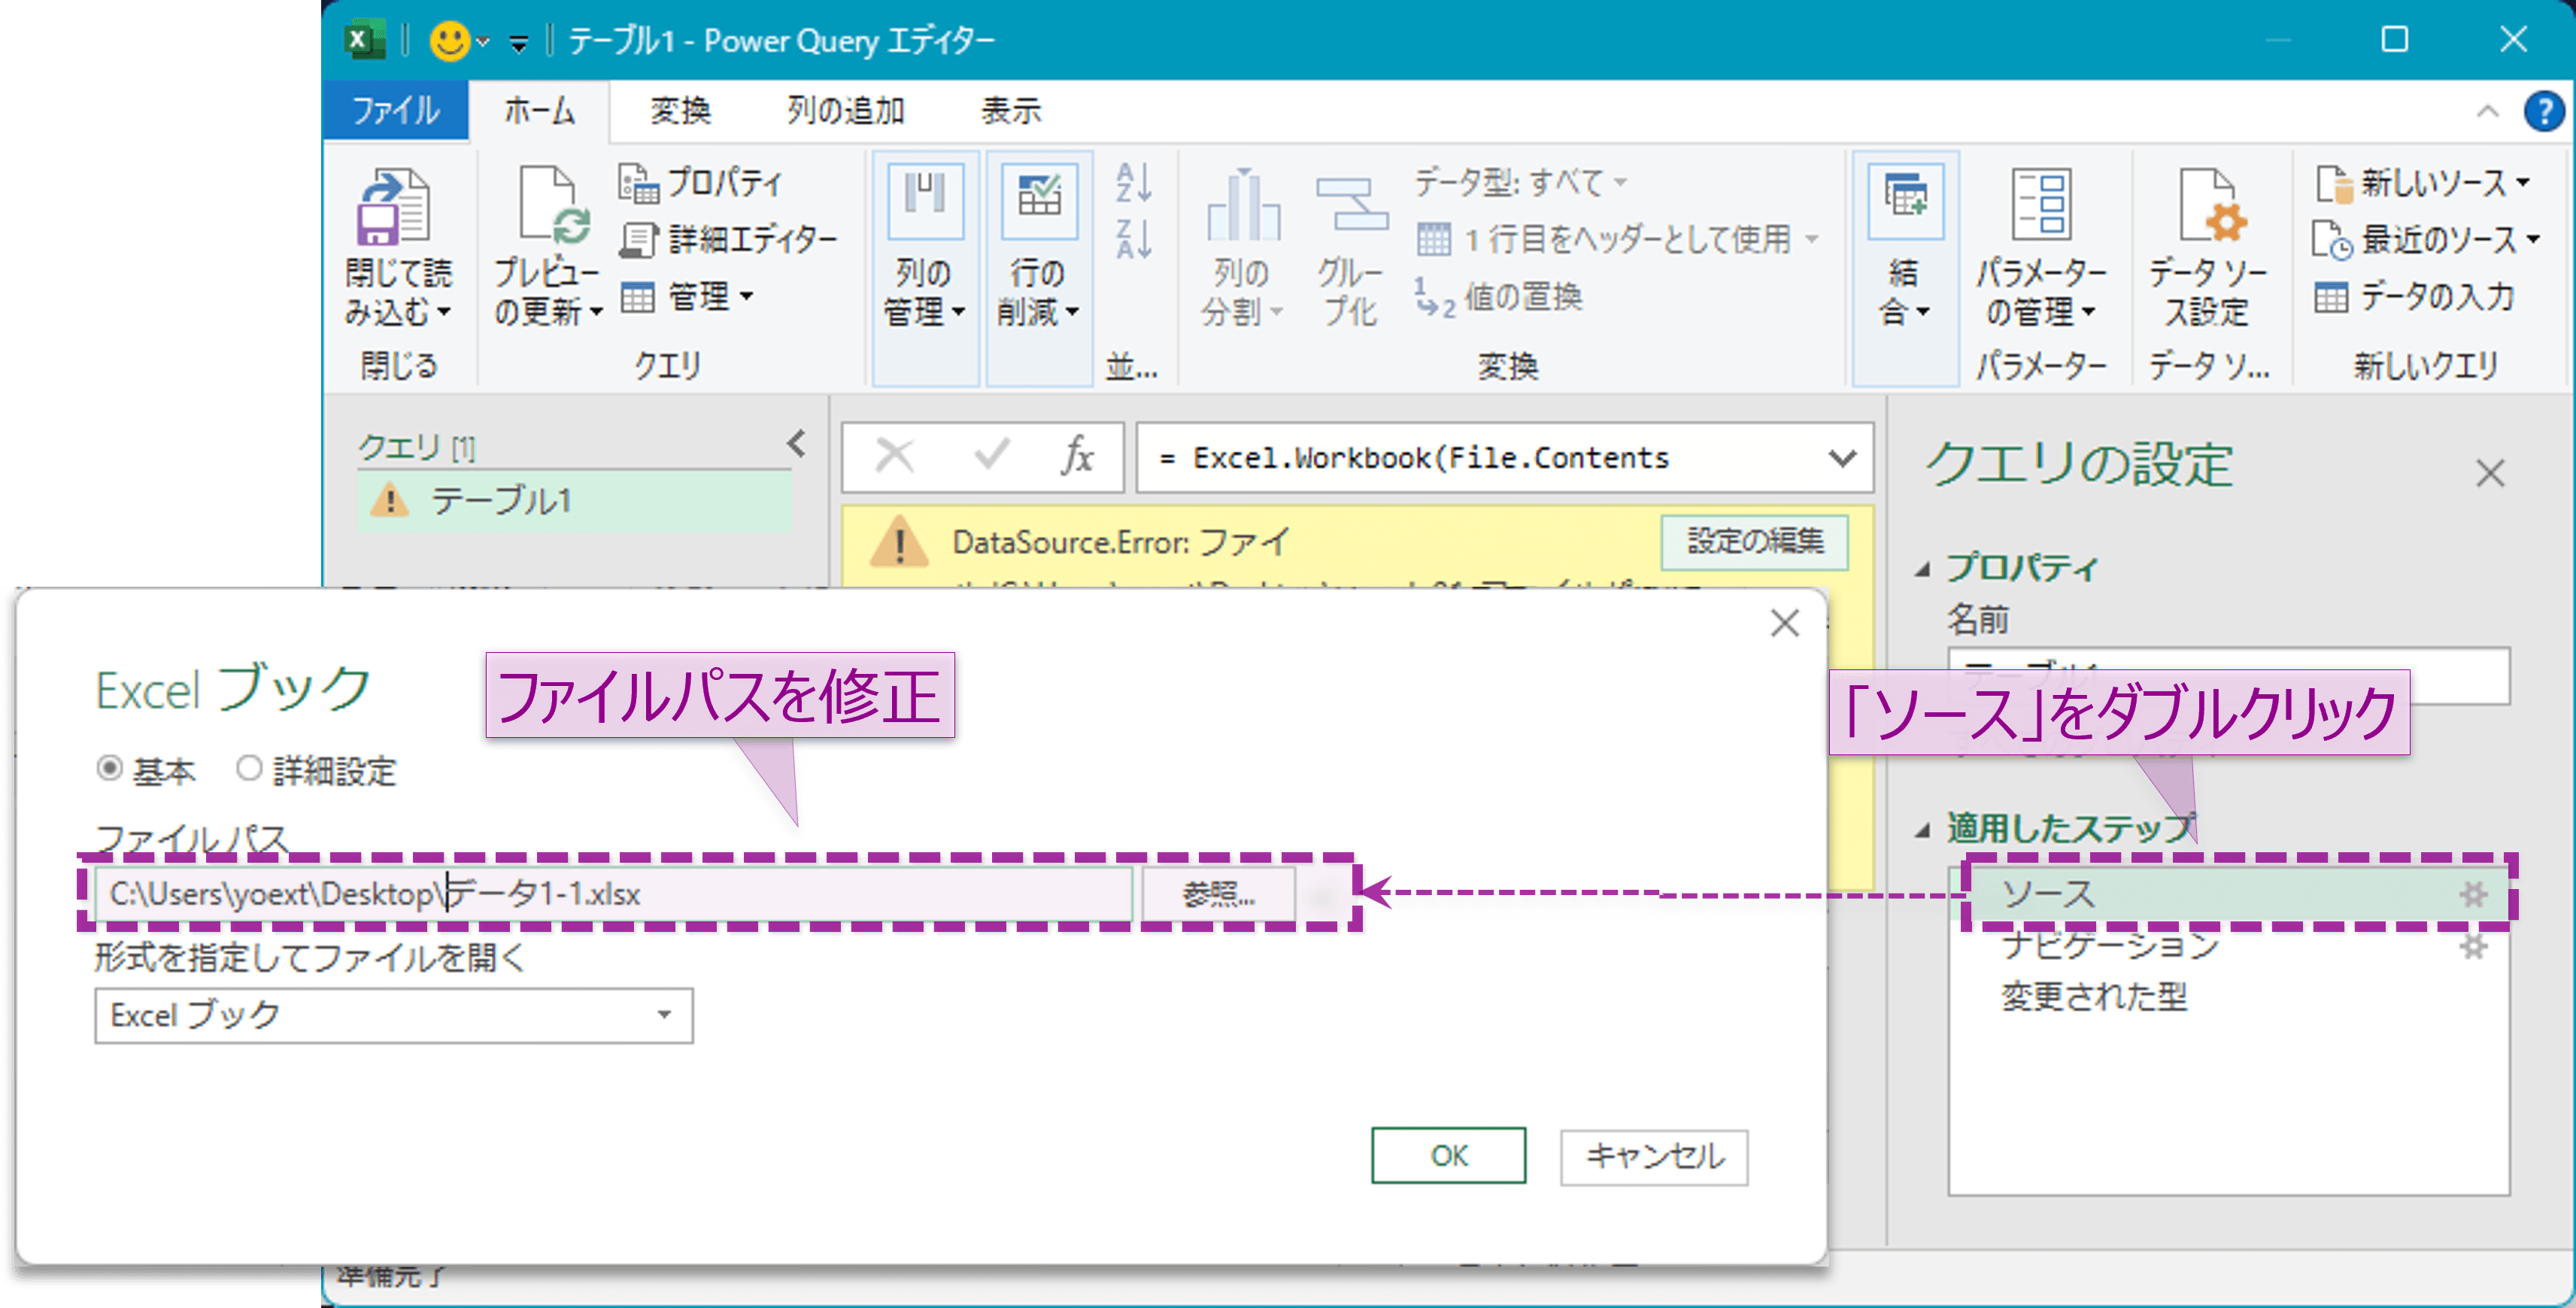2576x1308 pixels.
Task: Click inside the ファイルパス input field
Action: tap(600, 894)
